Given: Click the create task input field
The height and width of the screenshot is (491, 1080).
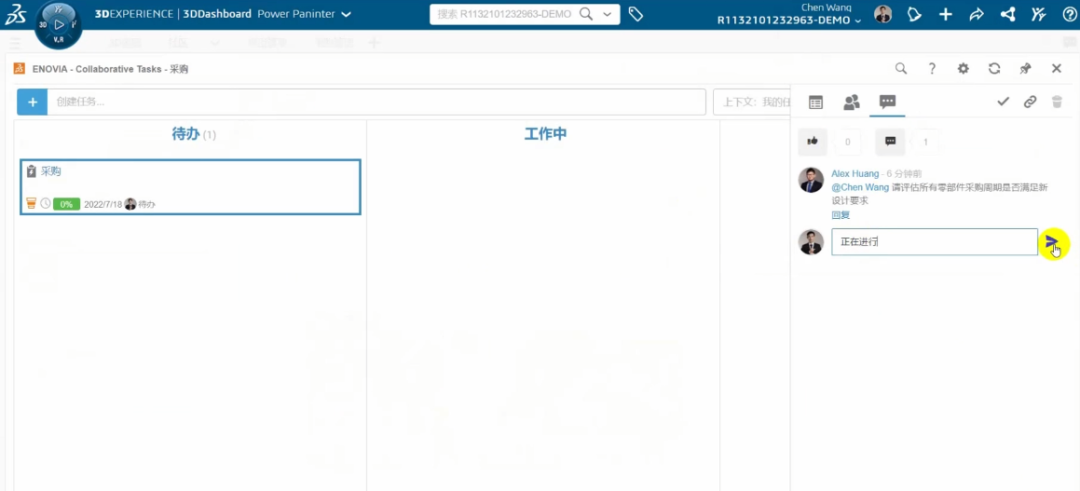Looking at the screenshot, I should click(x=376, y=102).
